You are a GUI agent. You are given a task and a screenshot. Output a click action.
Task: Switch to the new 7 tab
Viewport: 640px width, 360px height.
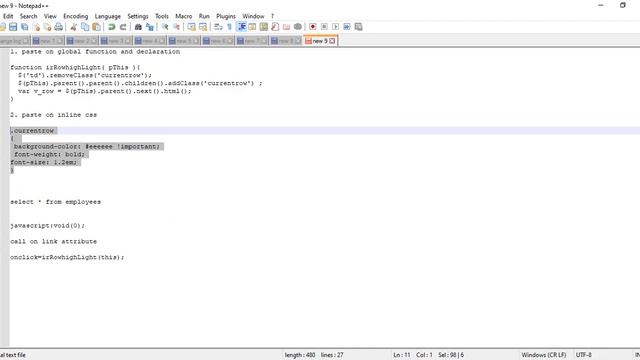[252, 41]
